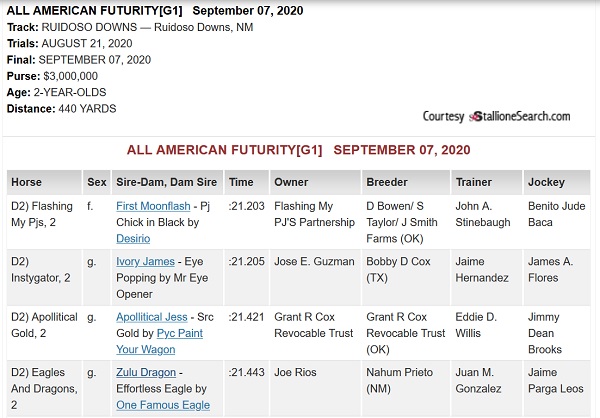
Task: Click the StallioneSearch.com courtesy logo
Action: click(496, 116)
